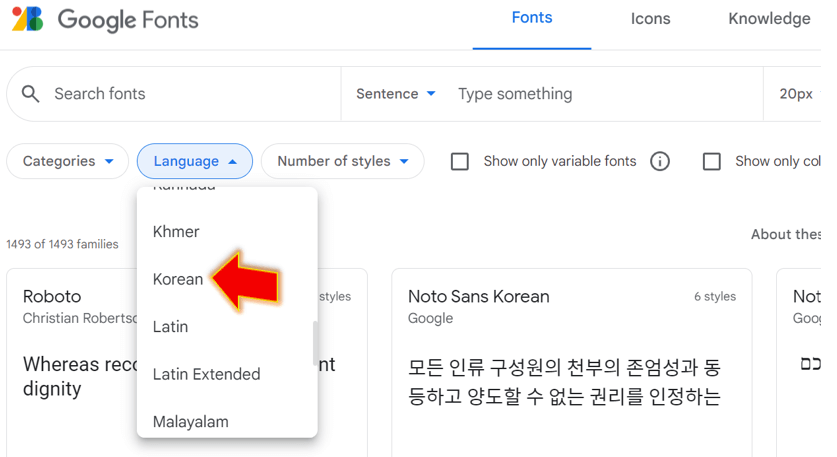
Task: Click Google author under Noto Sans Korean
Action: click(430, 318)
